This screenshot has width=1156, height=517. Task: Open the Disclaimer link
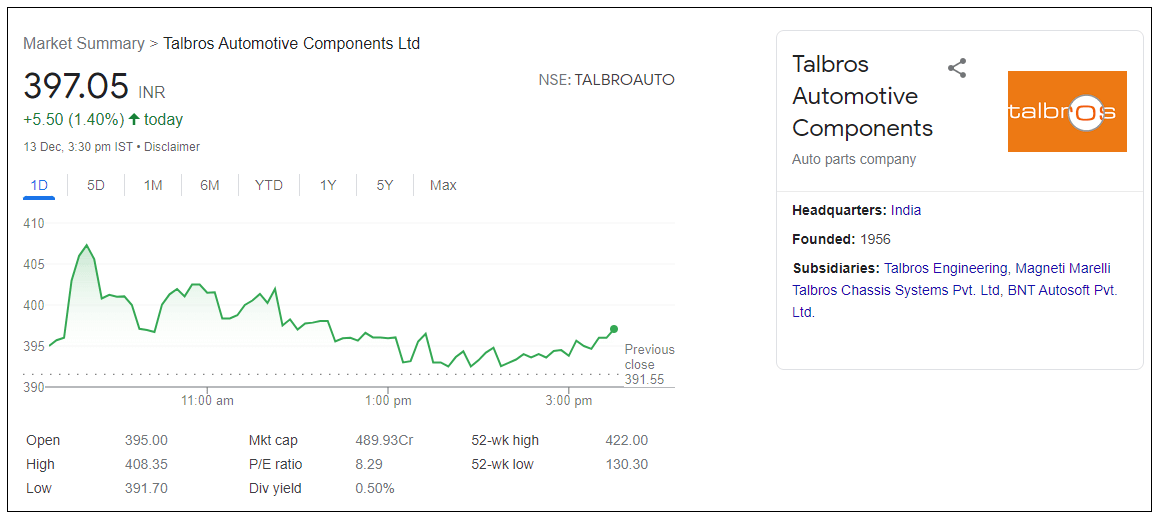172,147
